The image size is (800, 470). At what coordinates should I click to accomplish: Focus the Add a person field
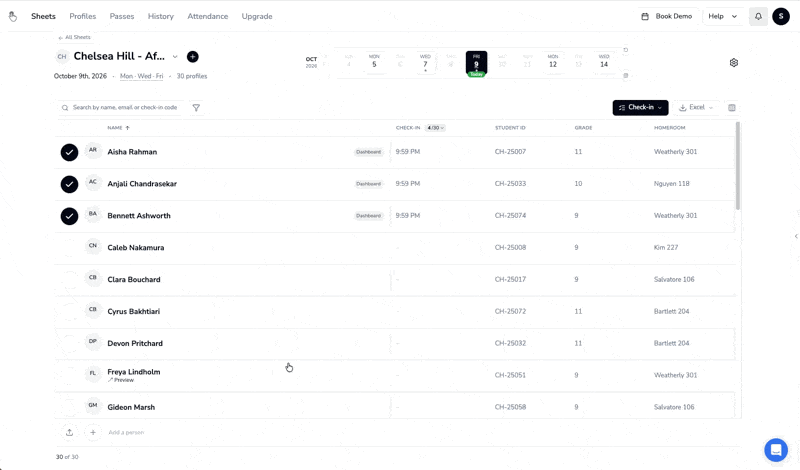127,433
